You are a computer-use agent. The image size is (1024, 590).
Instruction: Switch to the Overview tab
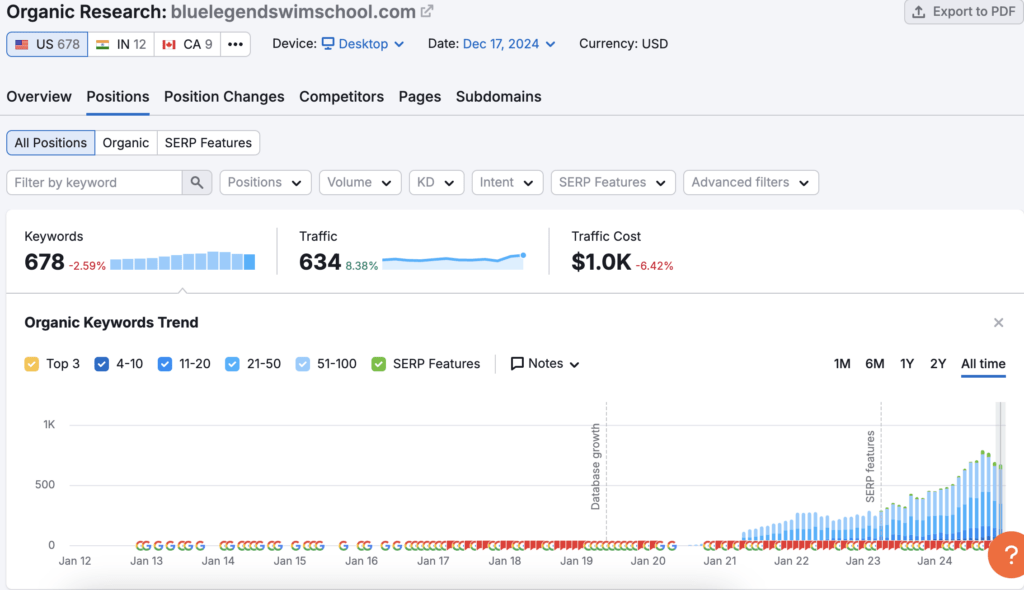[39, 97]
